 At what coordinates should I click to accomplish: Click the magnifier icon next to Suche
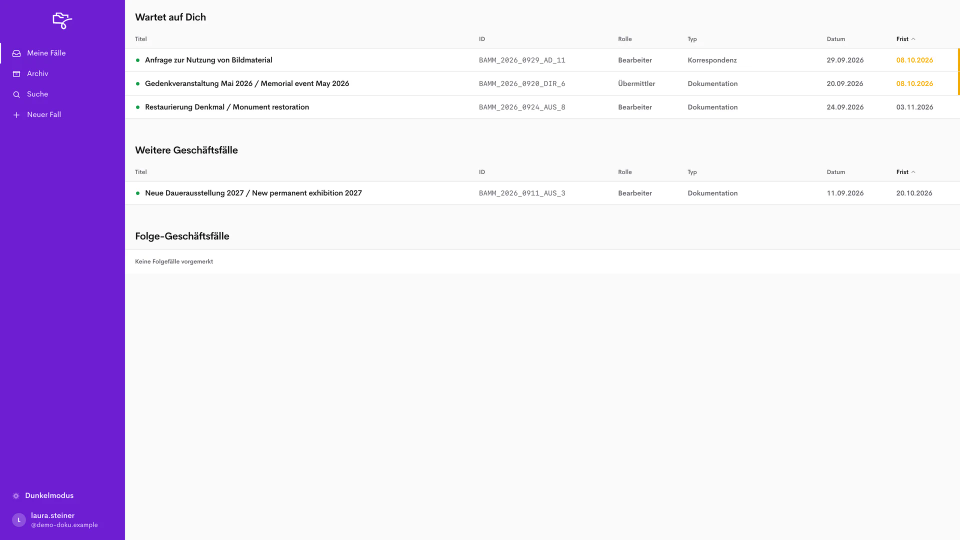pos(17,94)
